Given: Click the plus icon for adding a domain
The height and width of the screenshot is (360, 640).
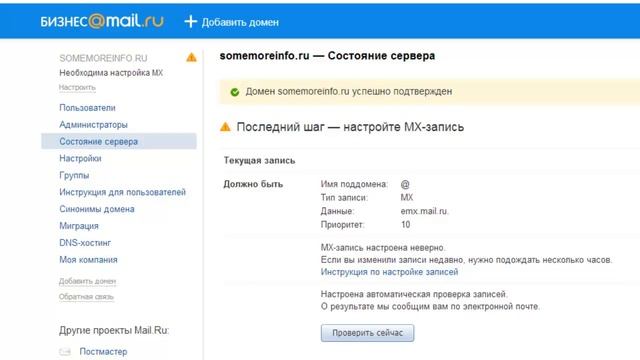Looking at the screenshot, I should click(x=191, y=22).
